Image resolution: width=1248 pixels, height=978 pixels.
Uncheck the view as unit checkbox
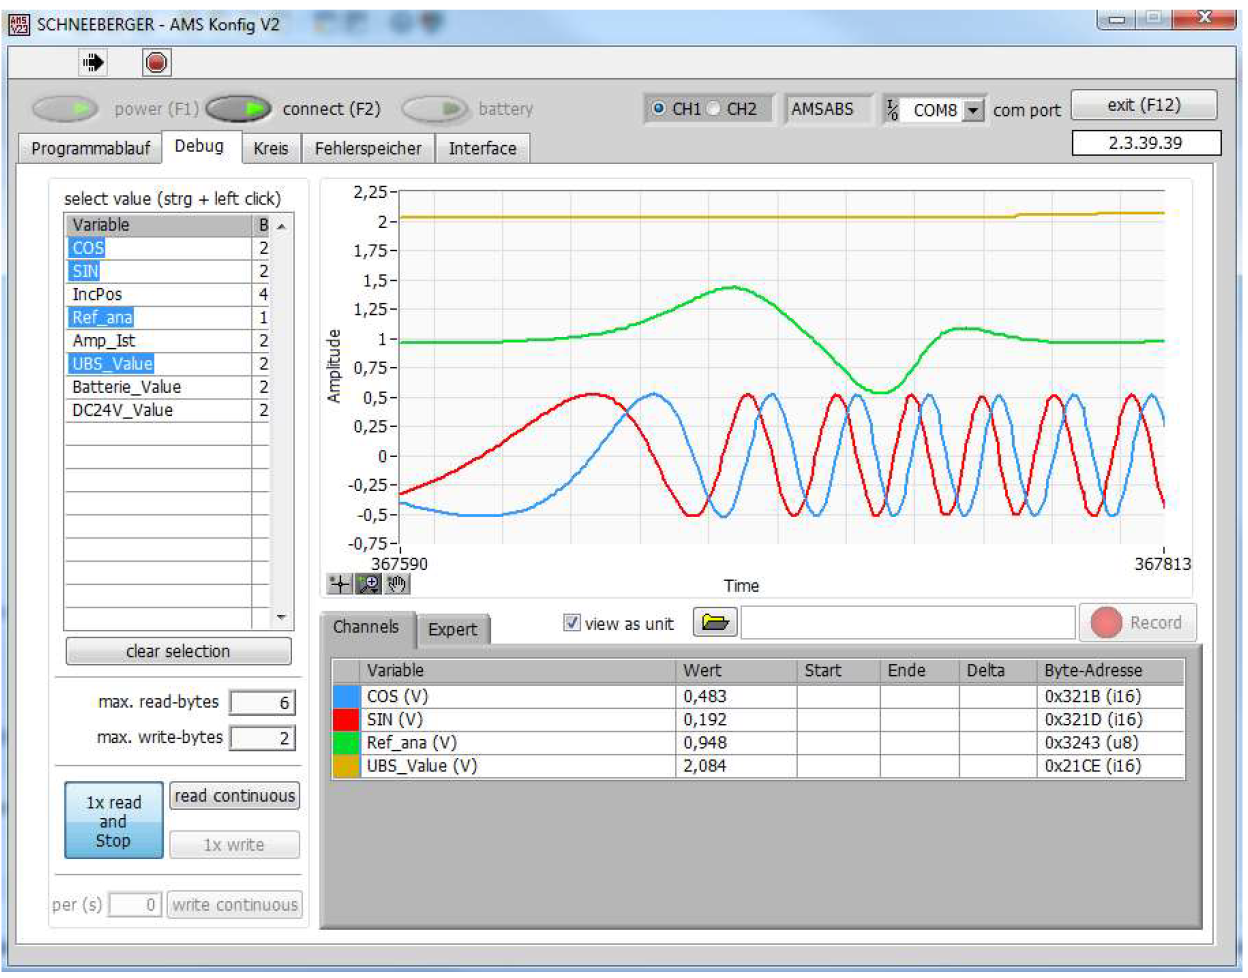click(572, 623)
